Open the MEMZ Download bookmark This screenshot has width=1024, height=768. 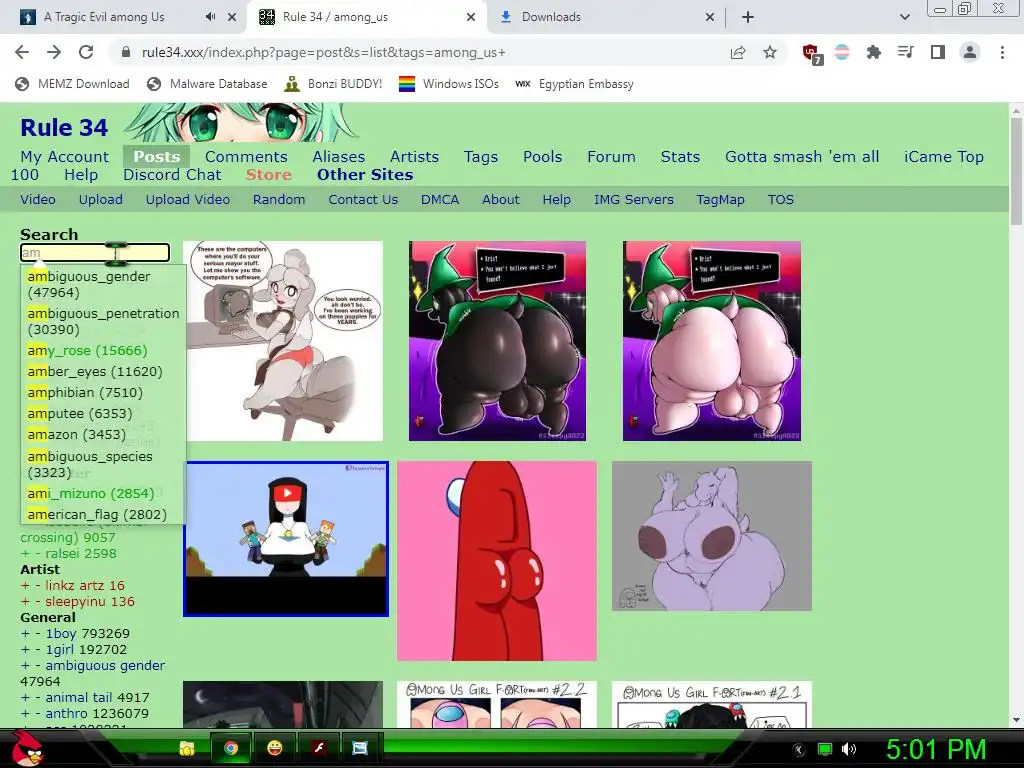click(x=72, y=84)
